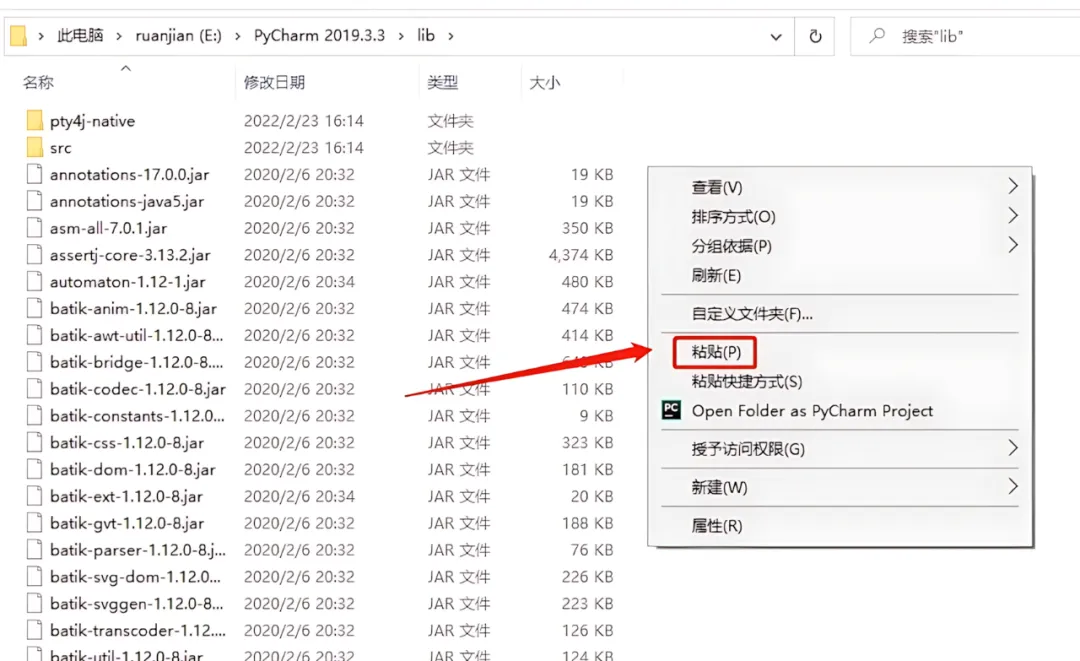Select batik-awt-util-1.12.0-8... file name

136,335
